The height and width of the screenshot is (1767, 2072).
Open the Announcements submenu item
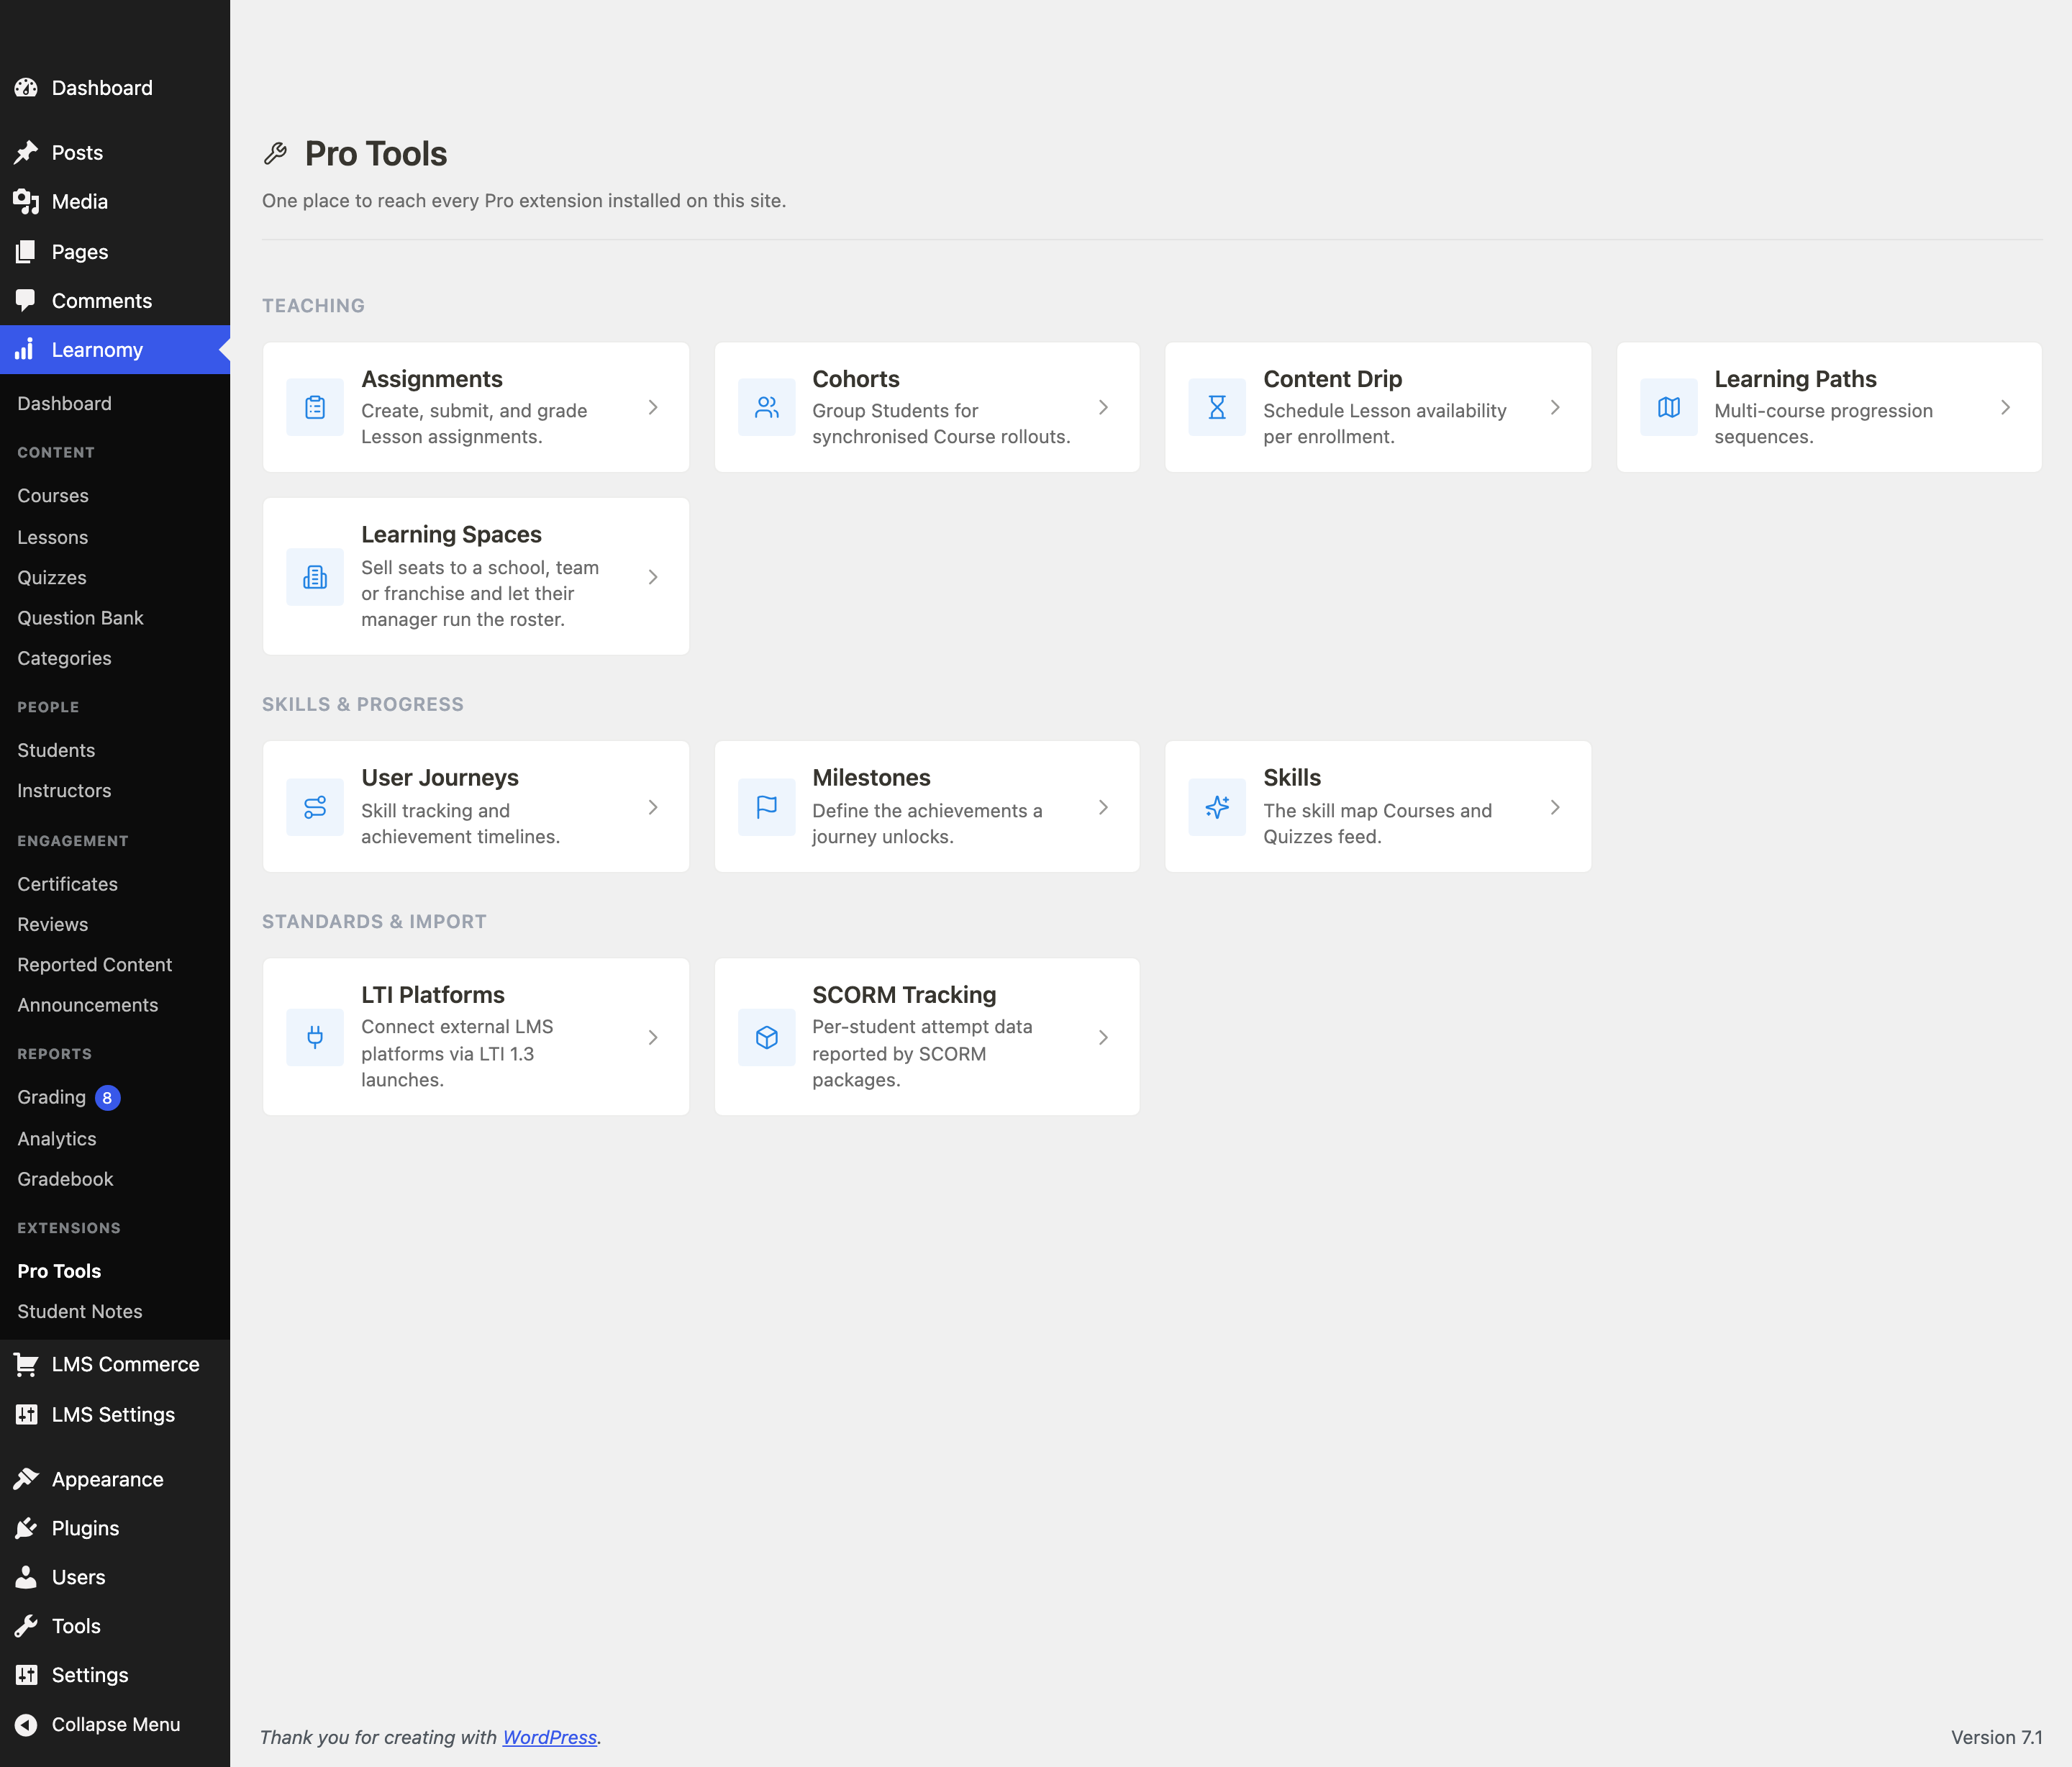88,1005
